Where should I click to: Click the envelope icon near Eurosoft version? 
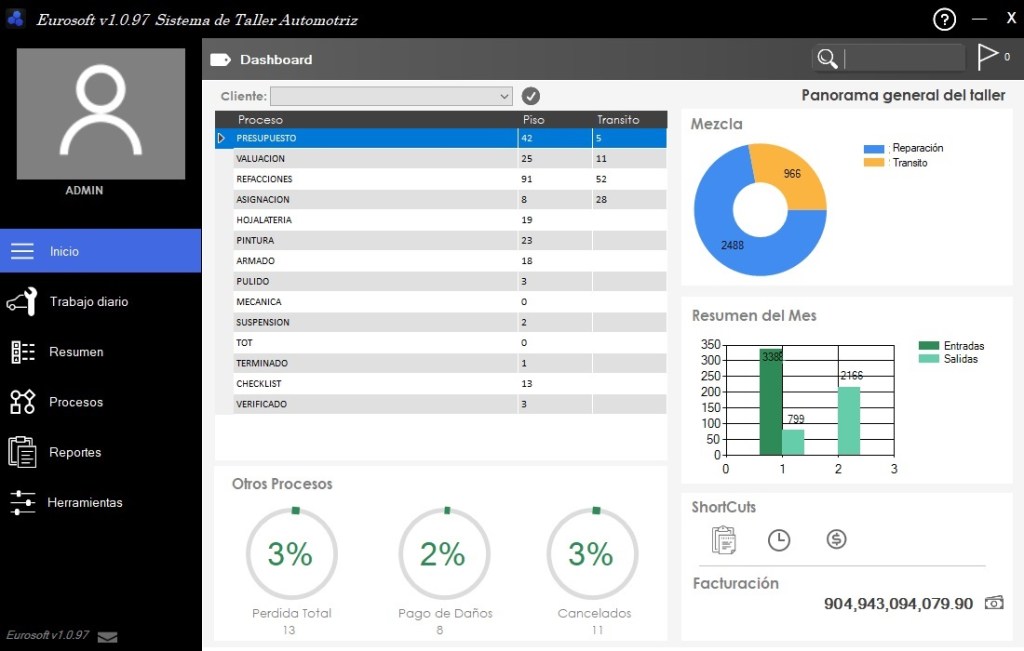click(x=108, y=637)
